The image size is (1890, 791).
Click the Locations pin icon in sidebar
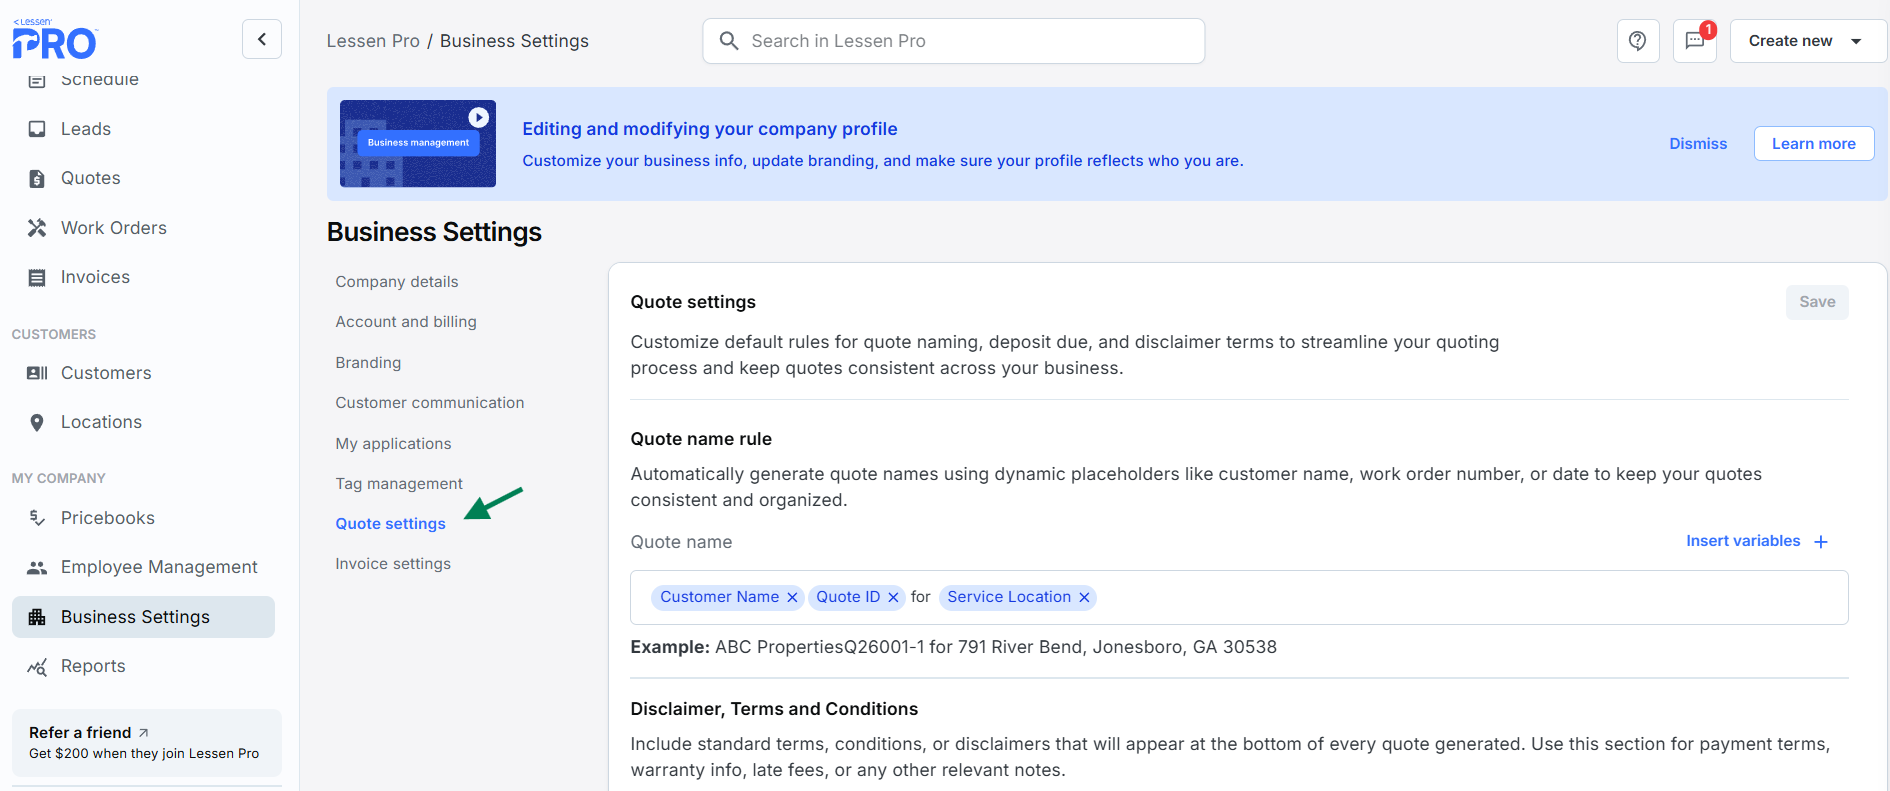point(37,422)
